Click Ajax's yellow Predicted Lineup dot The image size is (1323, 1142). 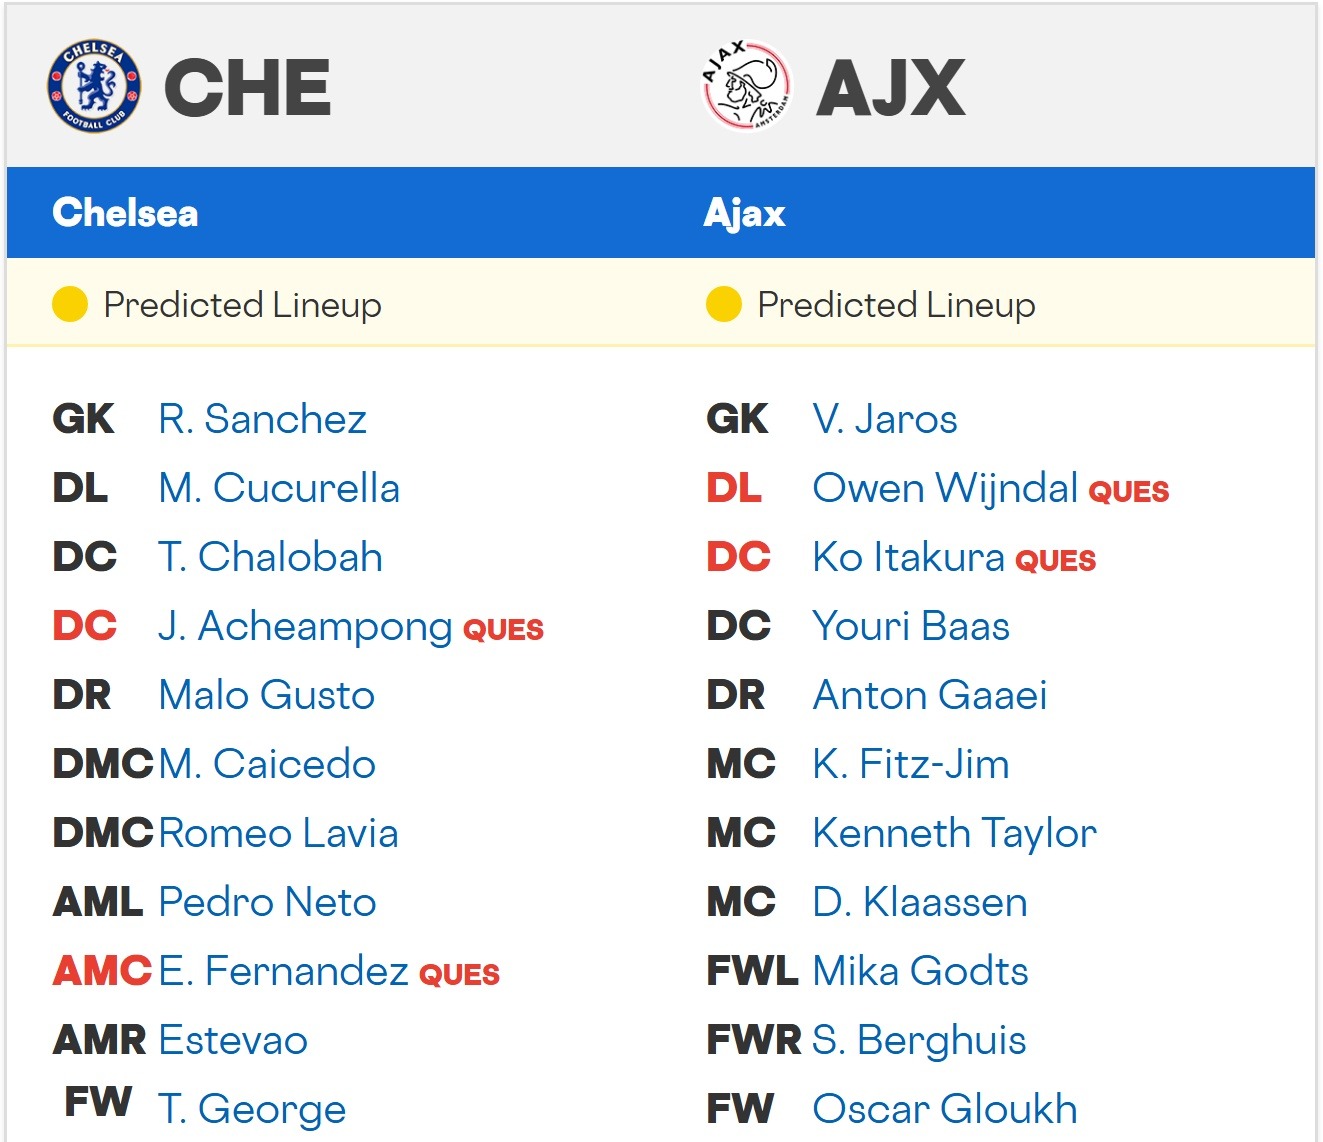pyautogui.click(x=723, y=304)
